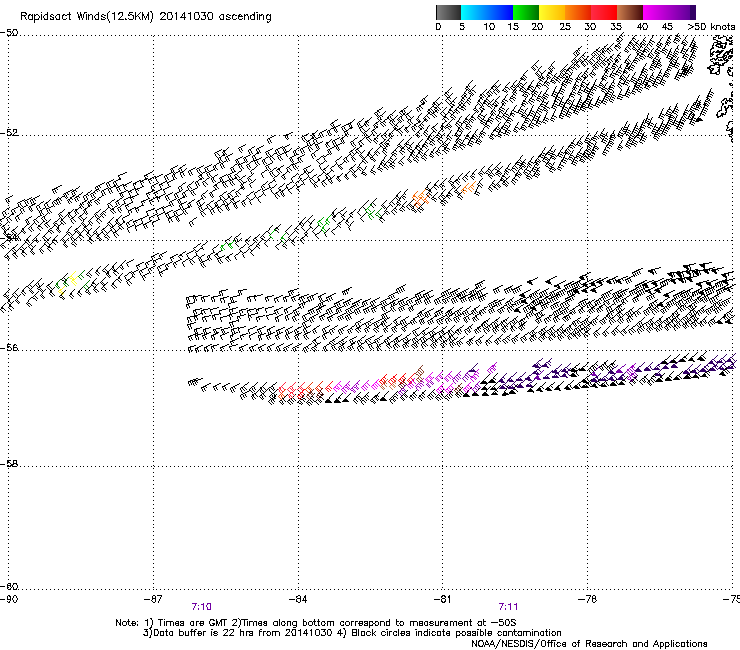This screenshot has height=650, width=740.
Task: Click the gray 0-5 knots color band
Action: 448,12
